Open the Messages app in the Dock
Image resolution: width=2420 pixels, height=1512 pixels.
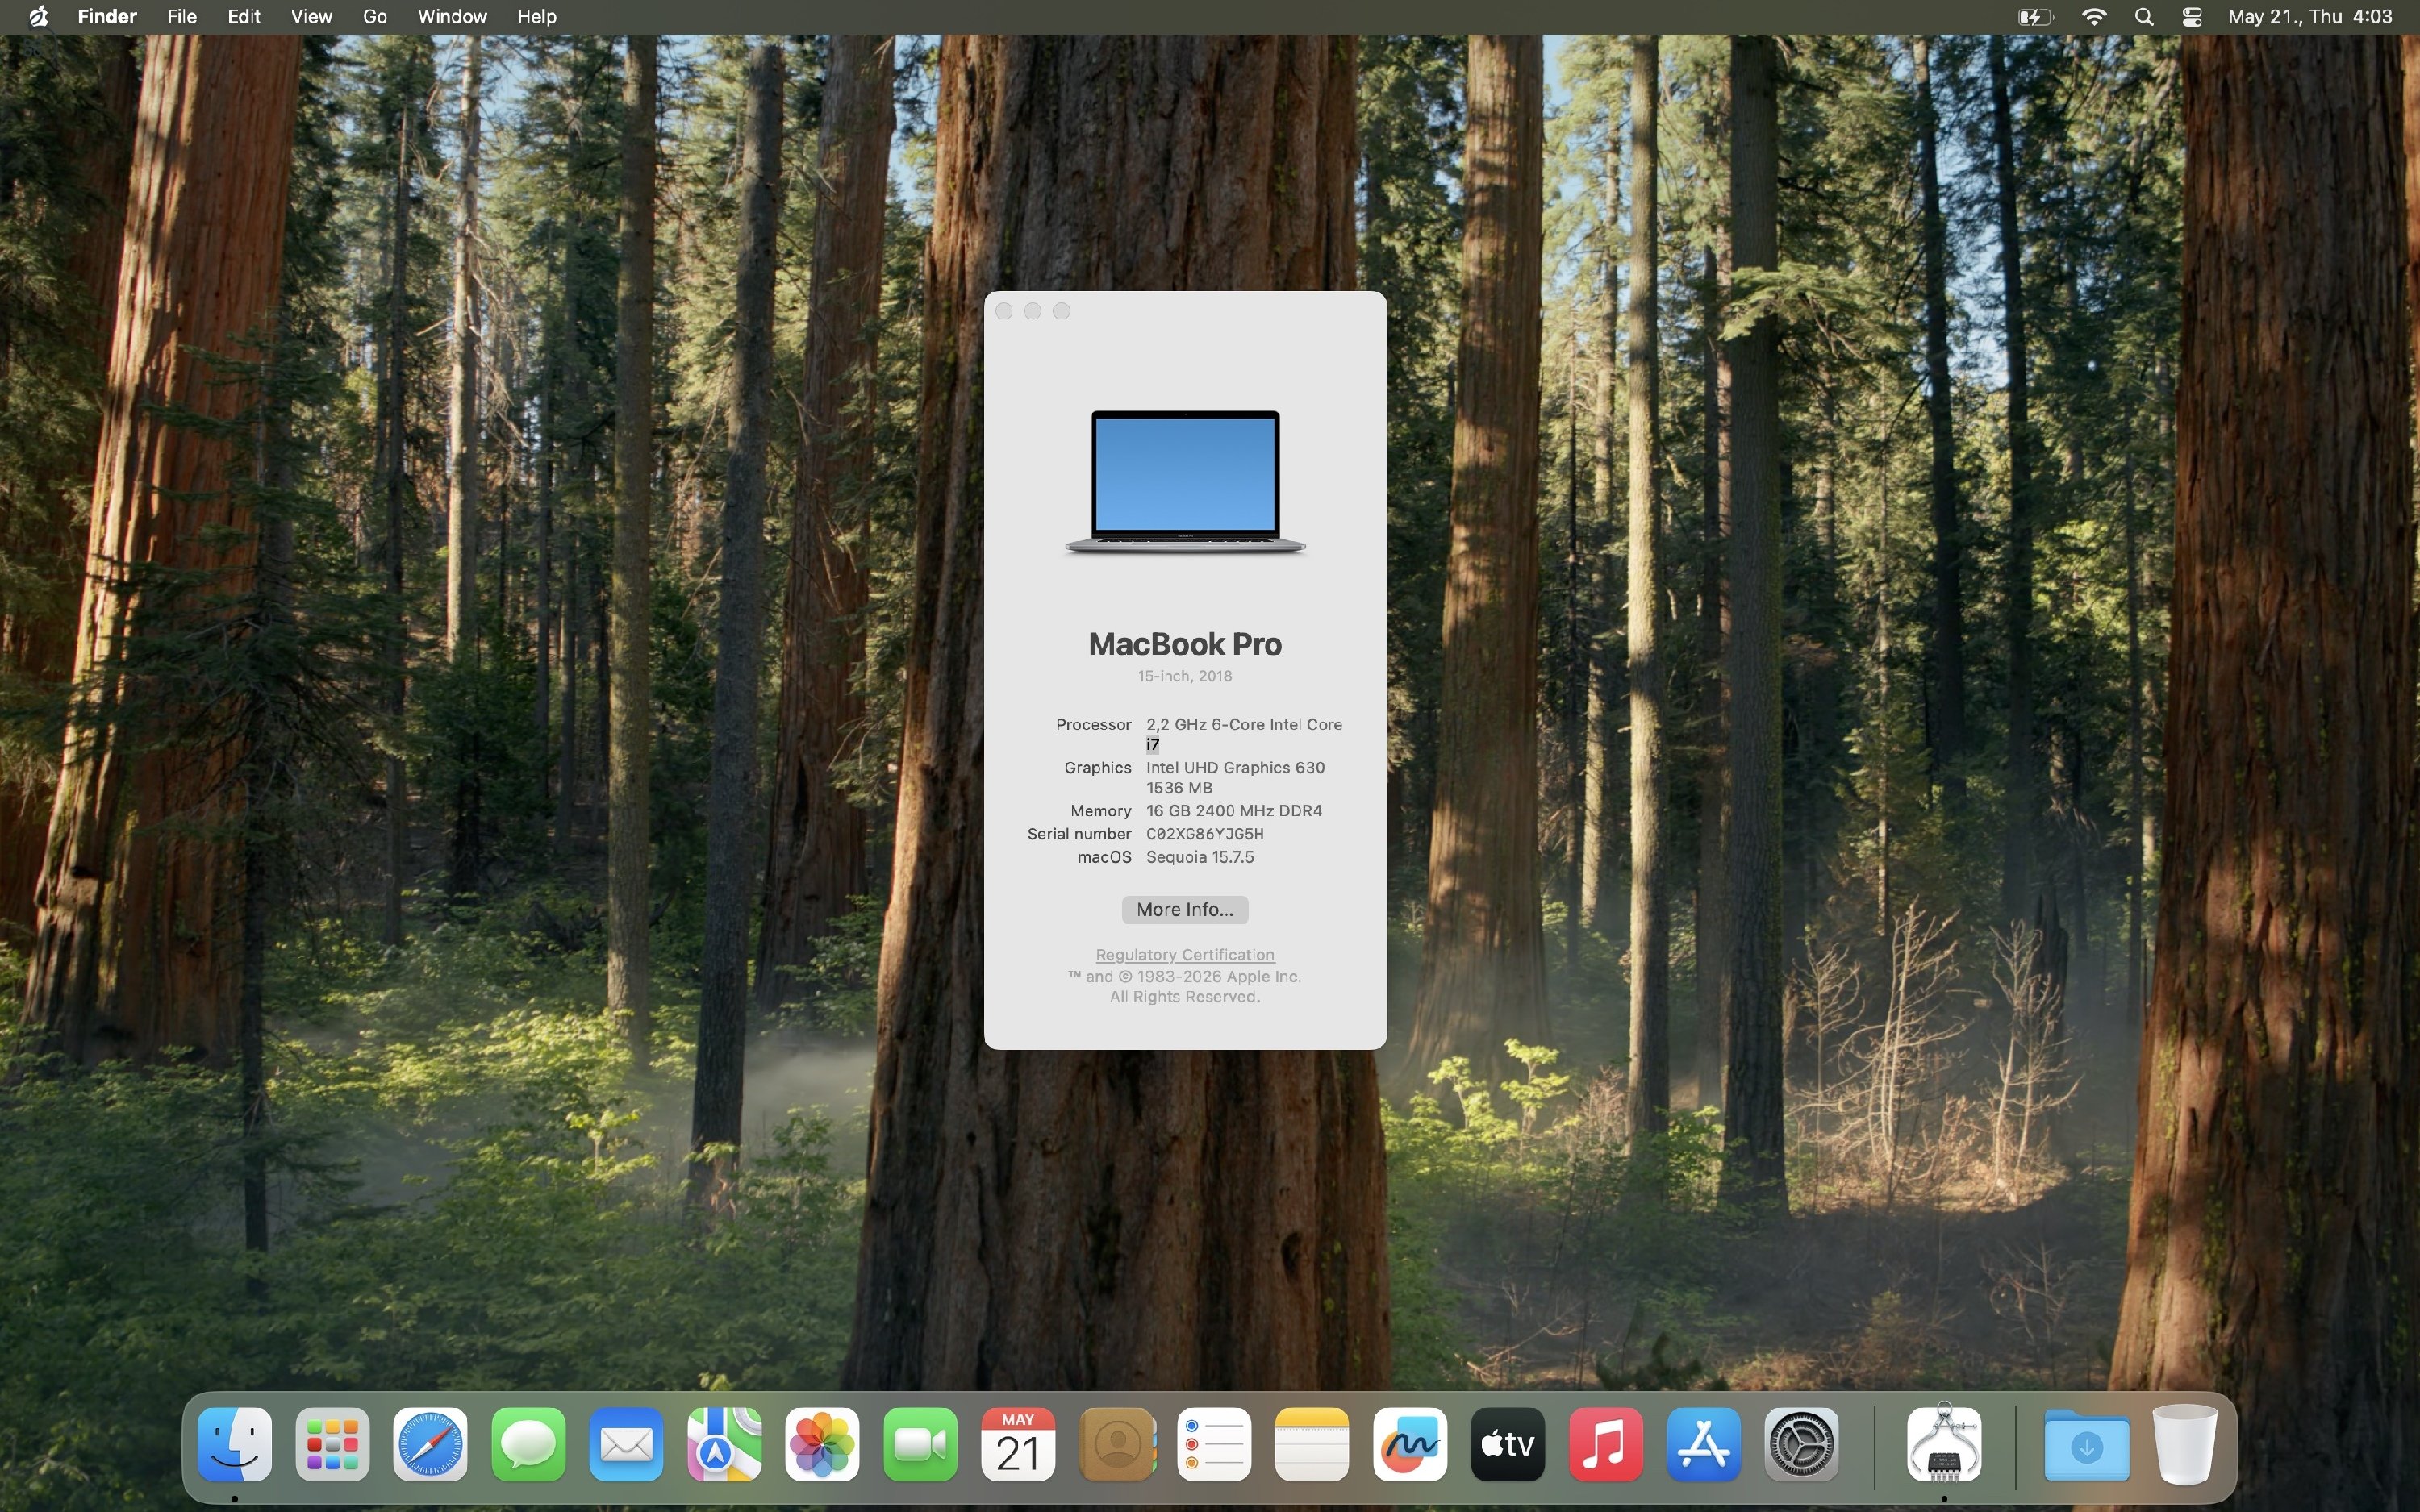(x=529, y=1444)
